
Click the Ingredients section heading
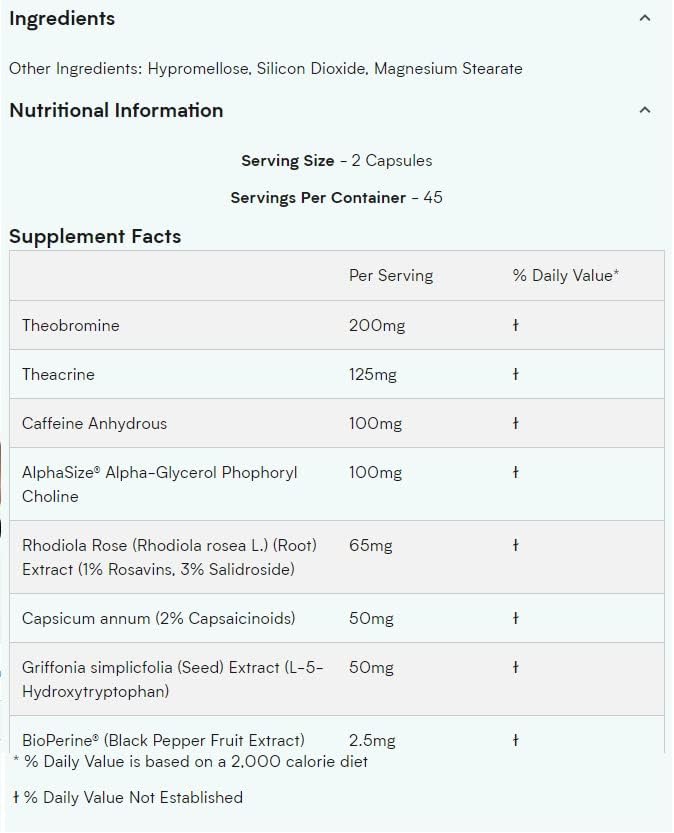coord(62,18)
